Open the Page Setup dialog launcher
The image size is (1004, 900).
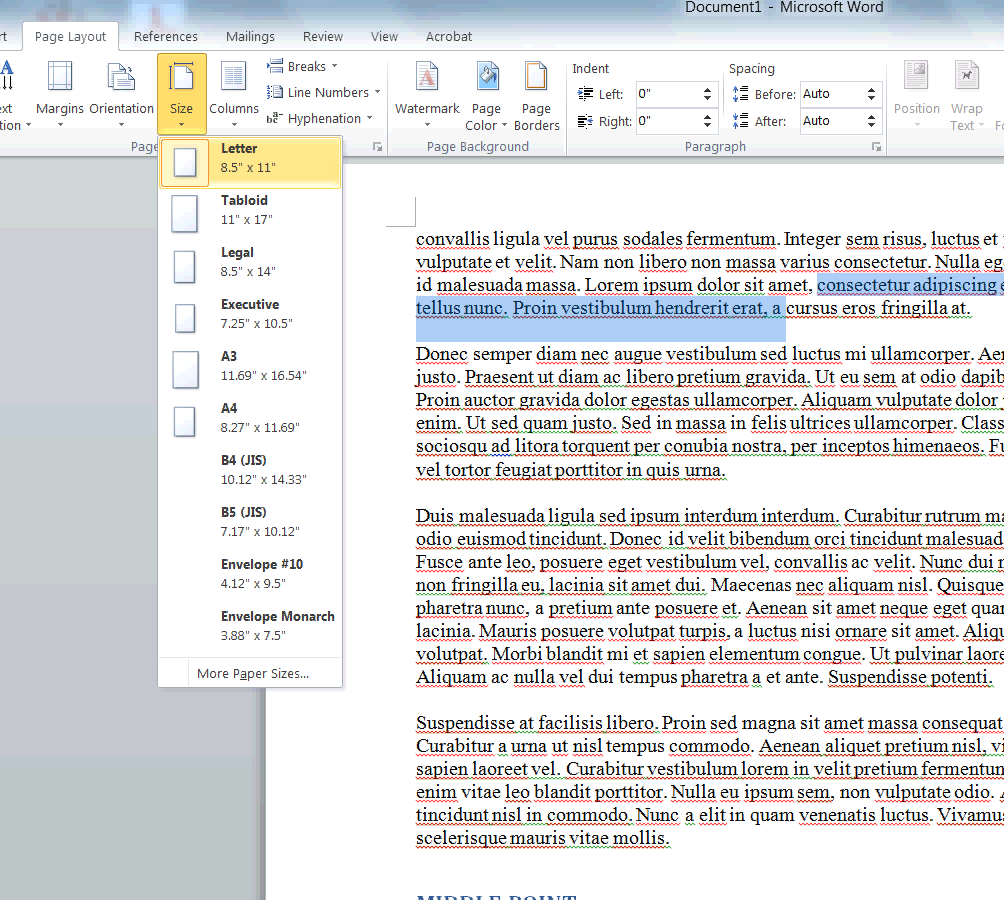(x=378, y=147)
